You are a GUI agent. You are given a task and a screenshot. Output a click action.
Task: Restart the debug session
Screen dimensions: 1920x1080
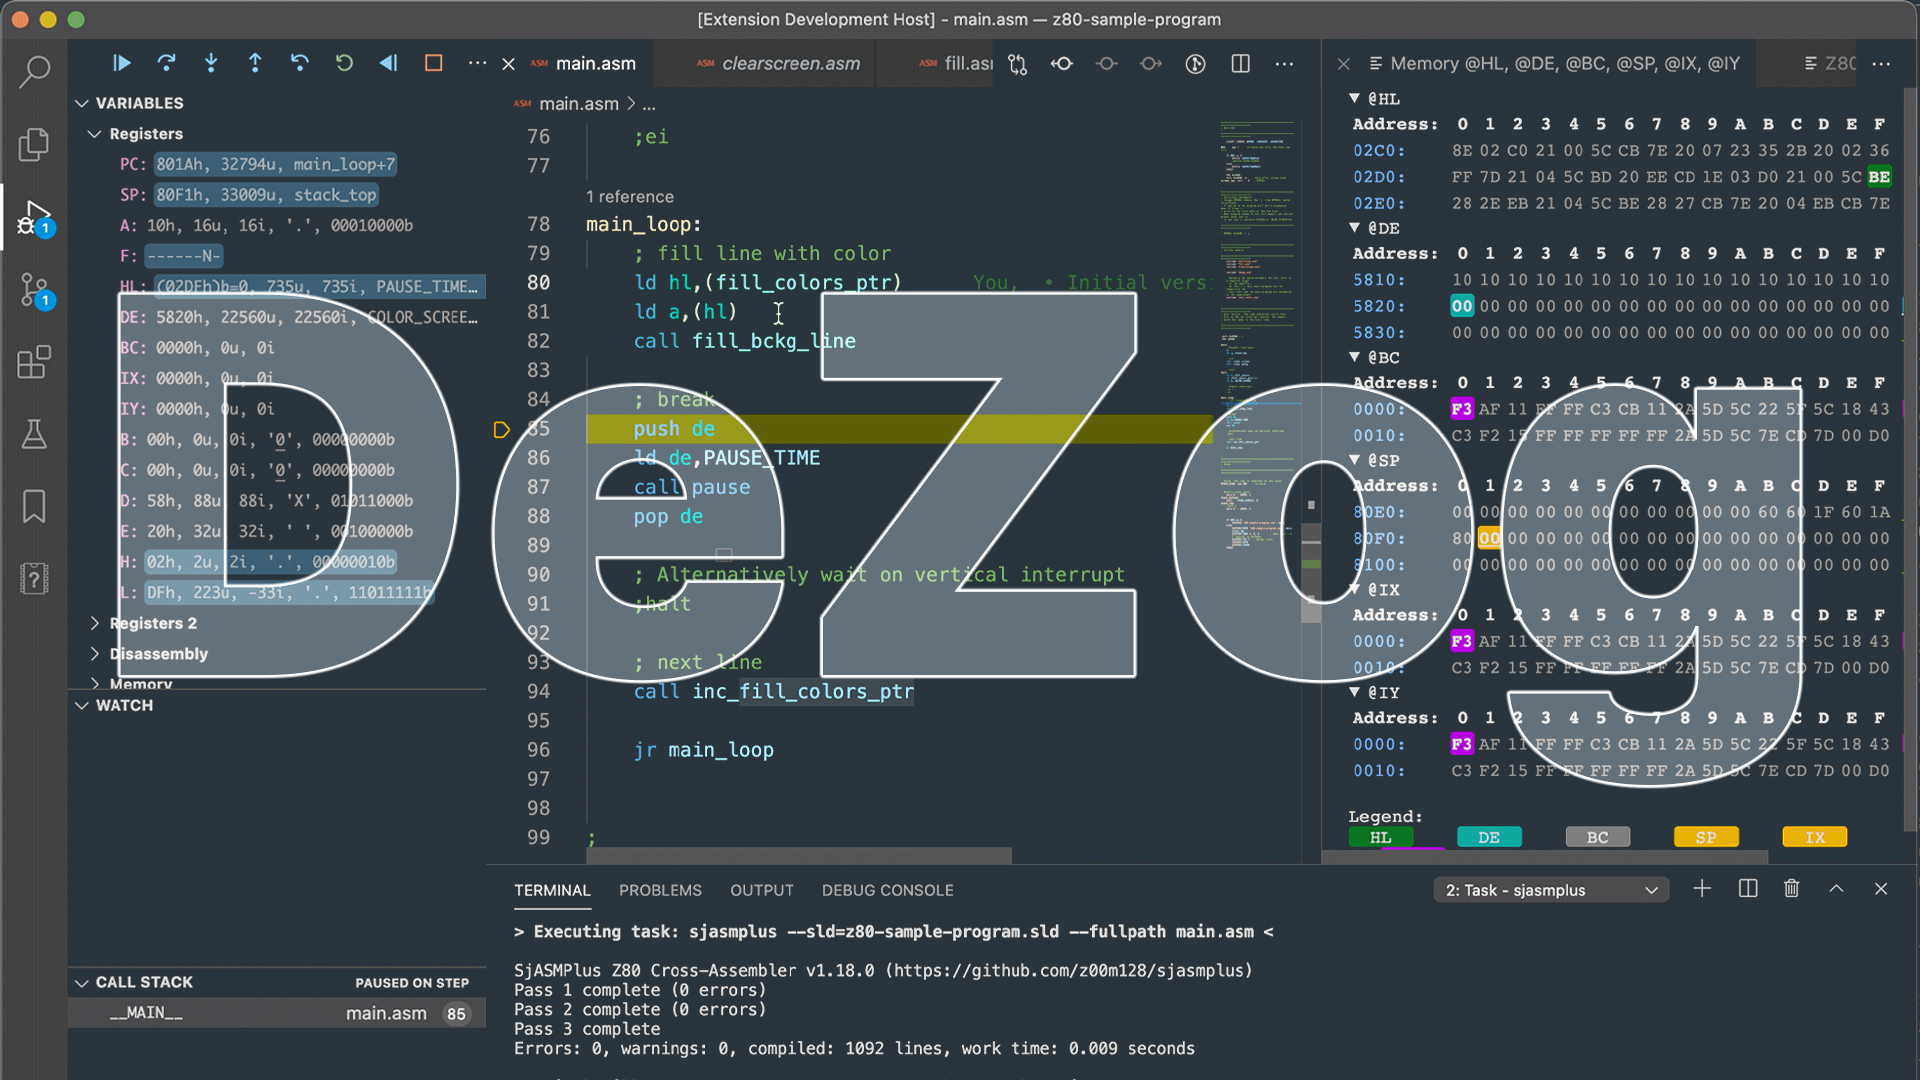click(344, 63)
